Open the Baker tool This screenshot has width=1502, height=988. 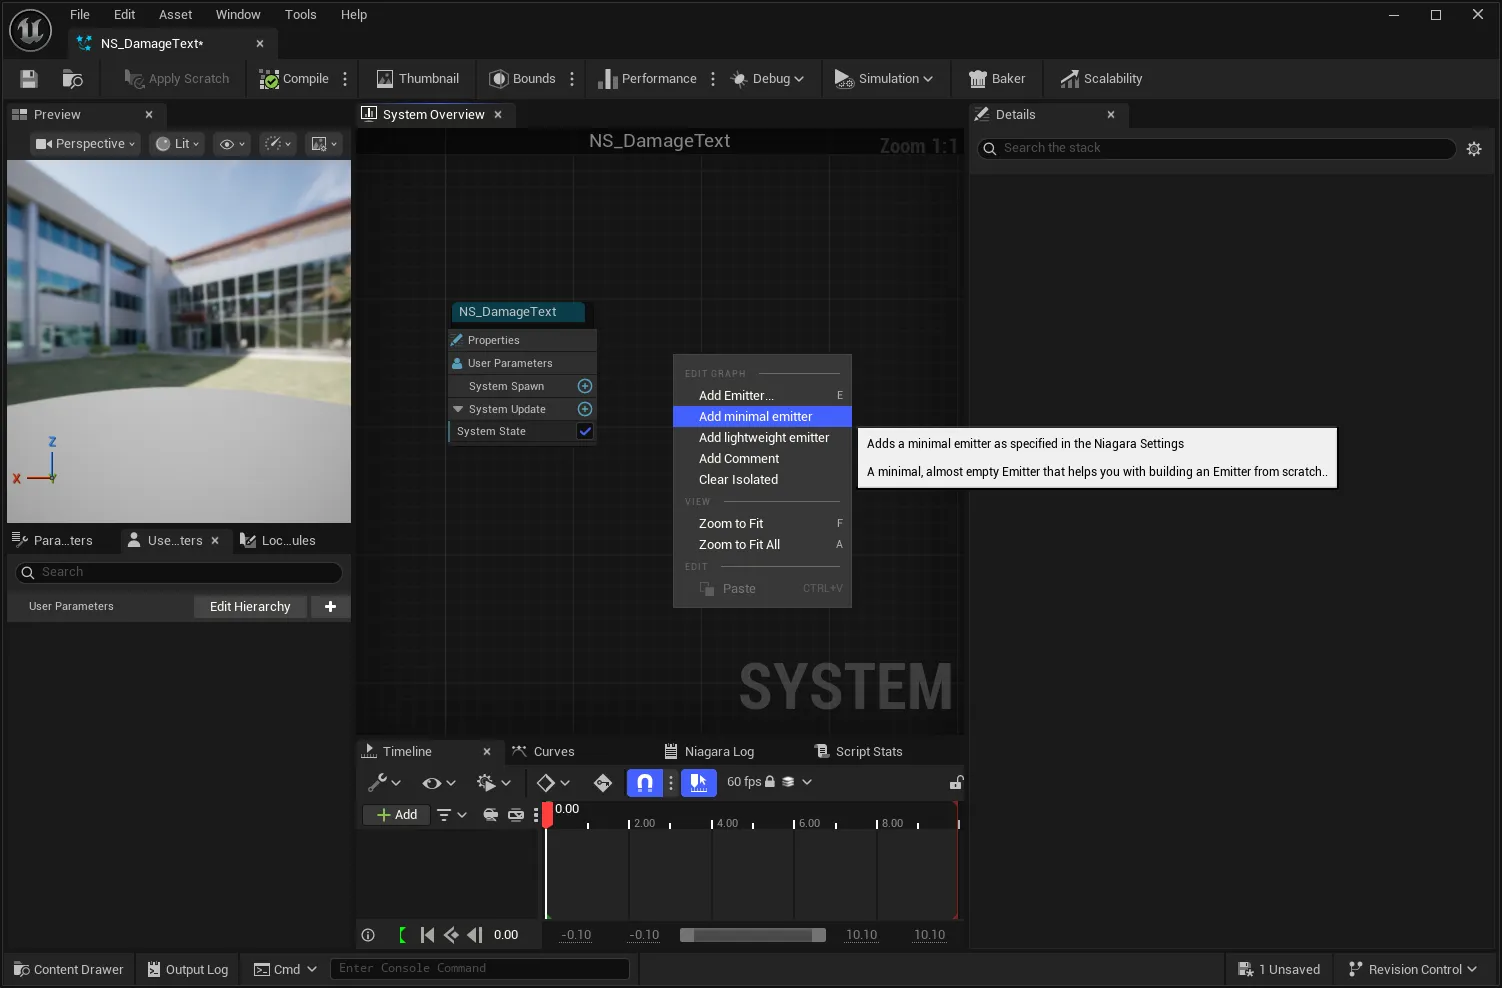(997, 79)
